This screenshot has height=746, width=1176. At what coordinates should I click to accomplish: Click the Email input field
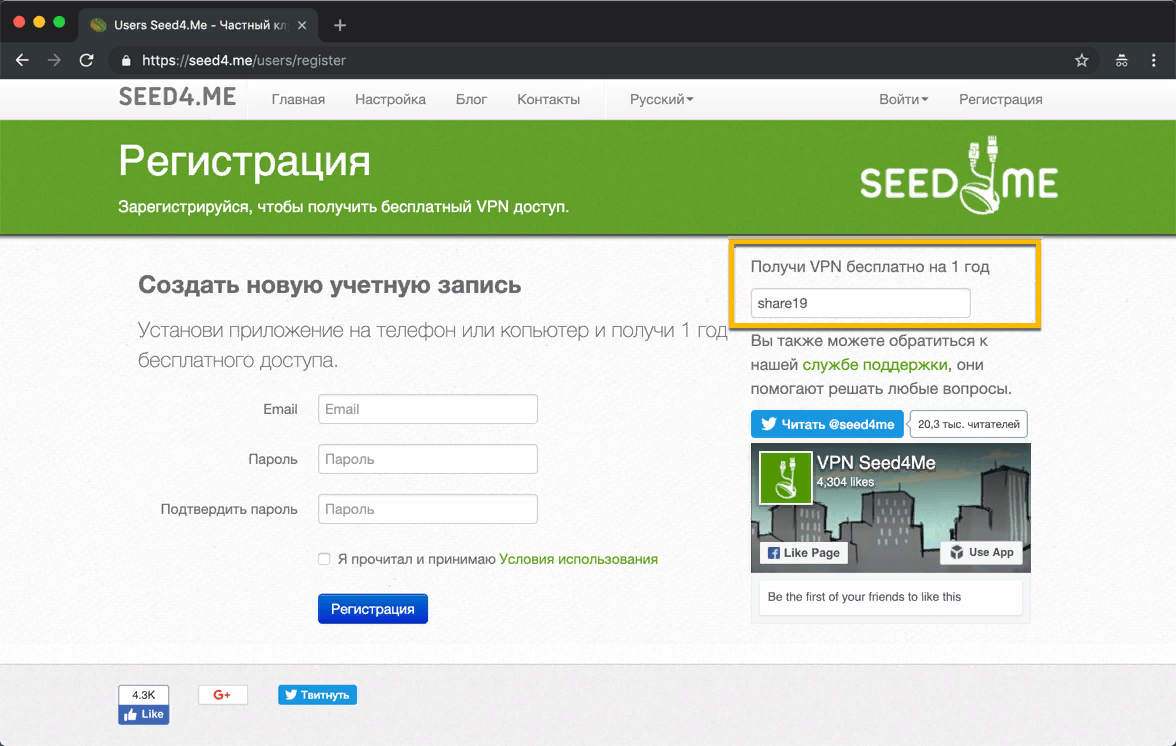click(428, 409)
